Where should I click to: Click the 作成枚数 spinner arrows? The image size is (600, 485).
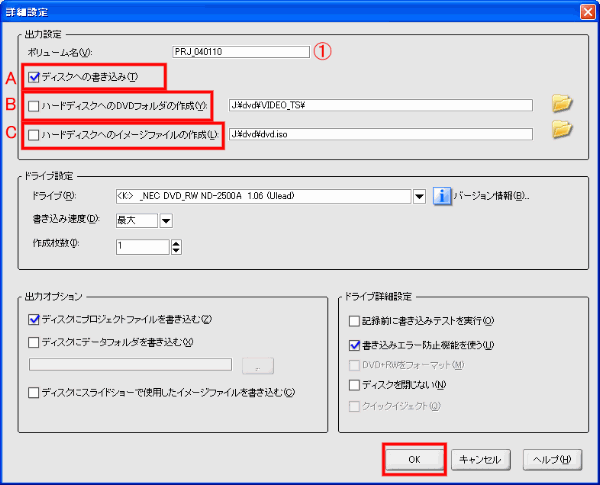point(177,246)
